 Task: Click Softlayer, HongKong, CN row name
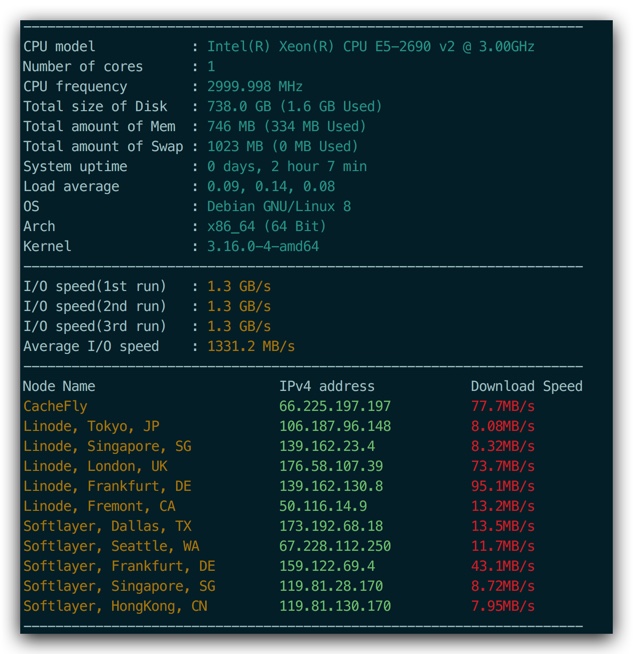click(x=115, y=606)
